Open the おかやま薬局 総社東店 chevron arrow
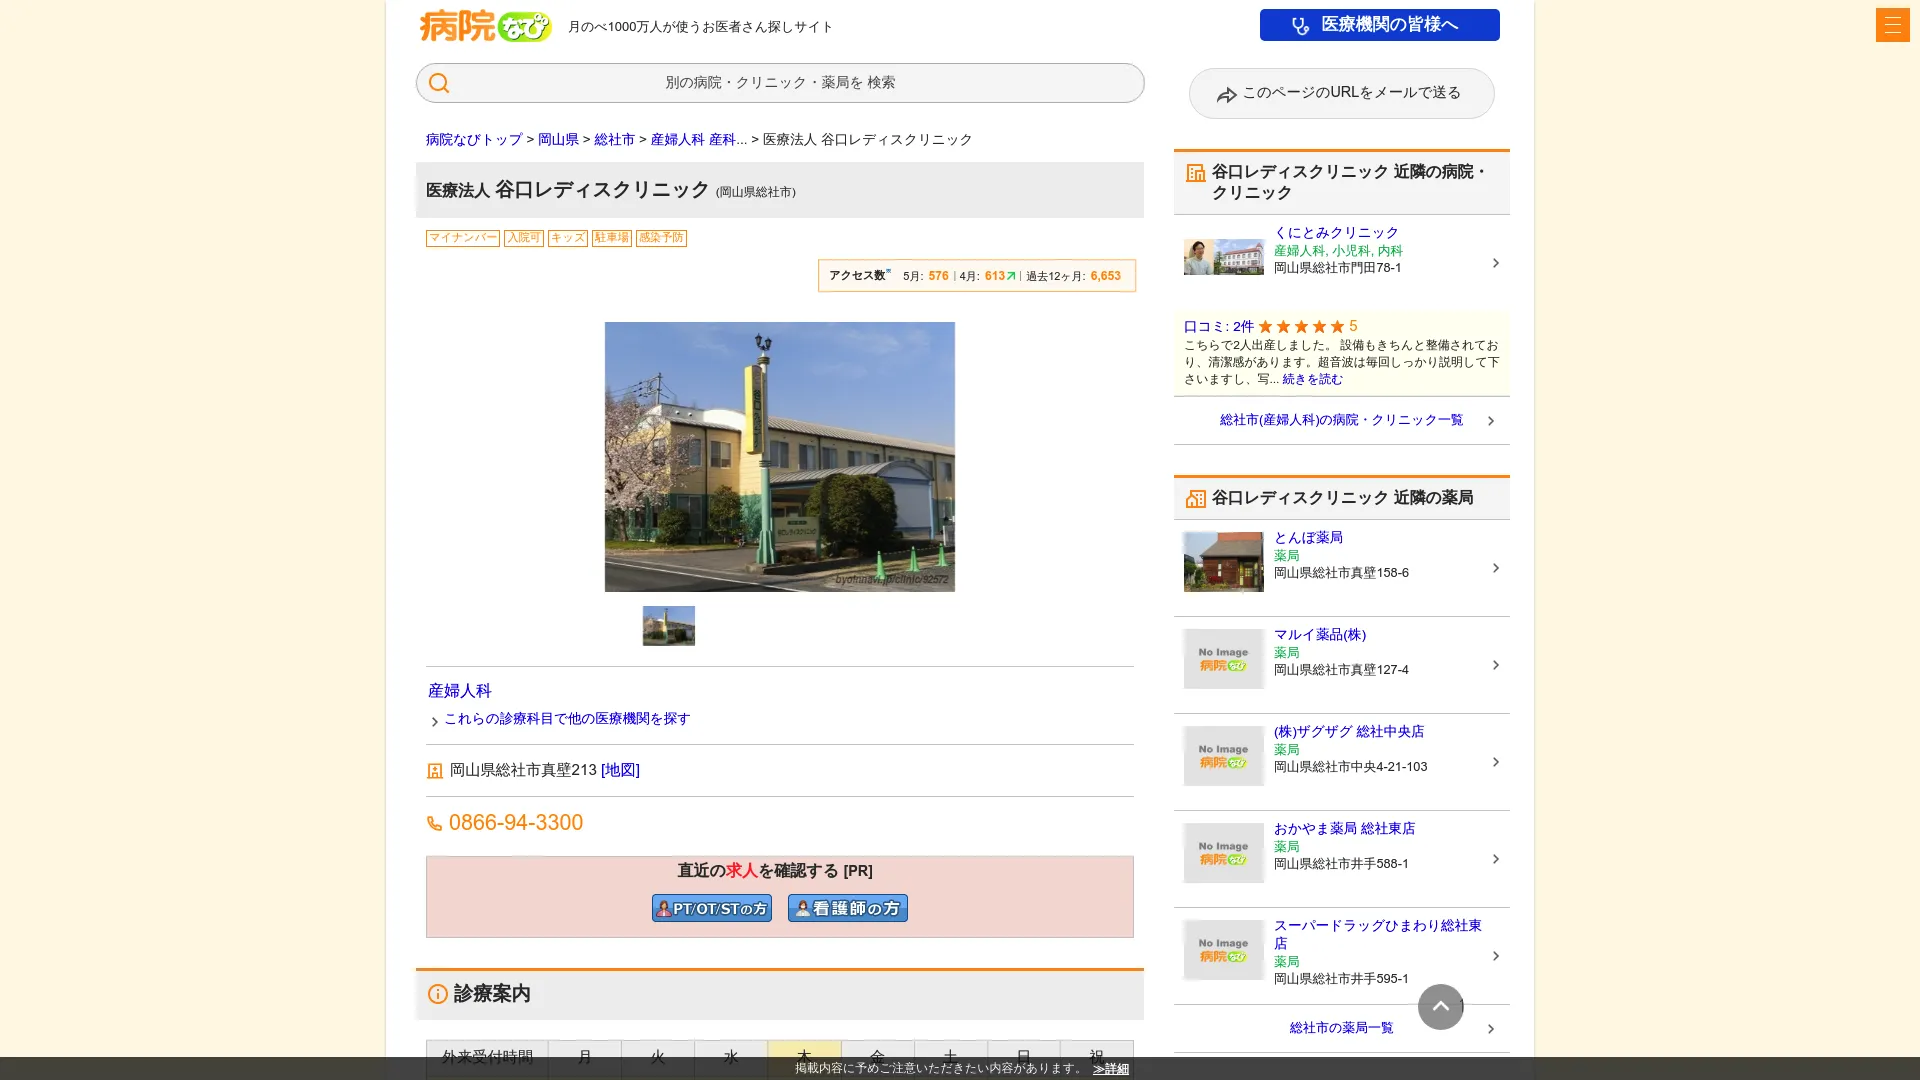1920x1080 pixels. [1495, 859]
